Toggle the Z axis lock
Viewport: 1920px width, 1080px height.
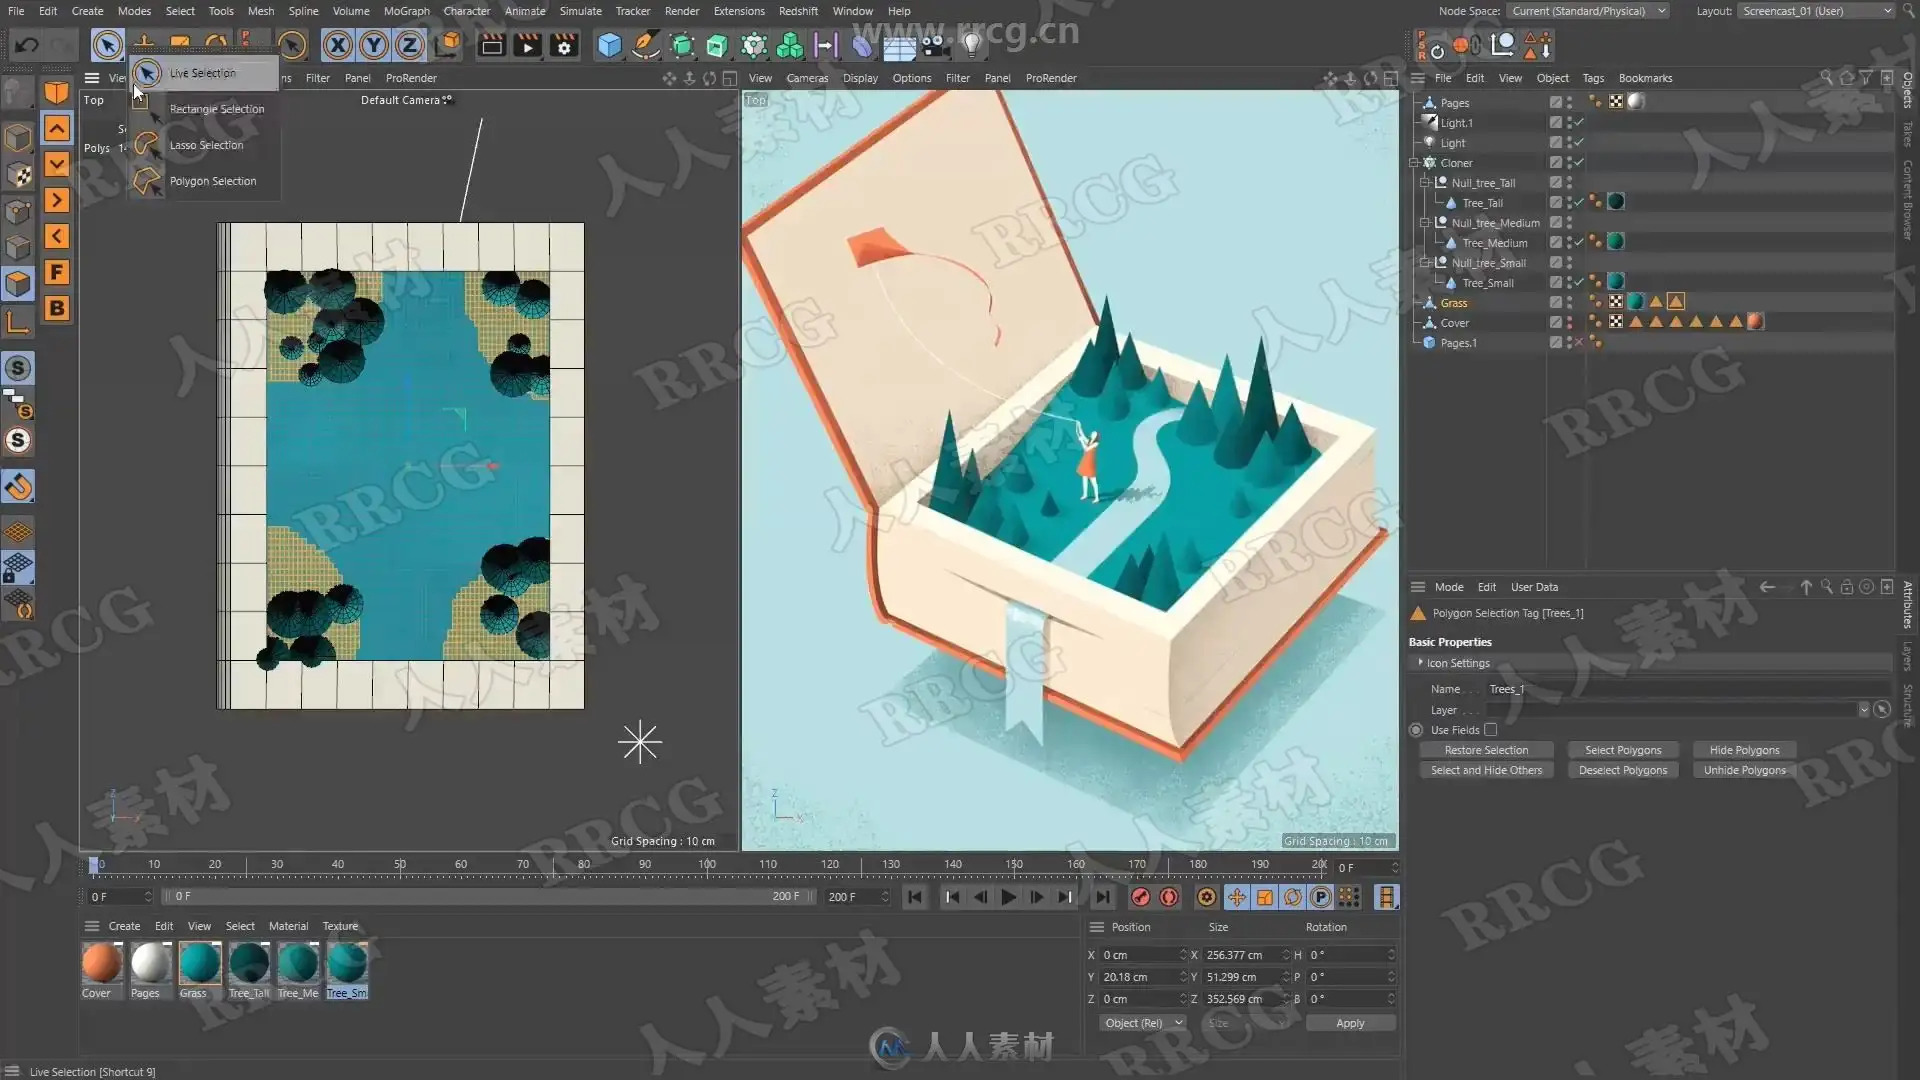tap(409, 45)
